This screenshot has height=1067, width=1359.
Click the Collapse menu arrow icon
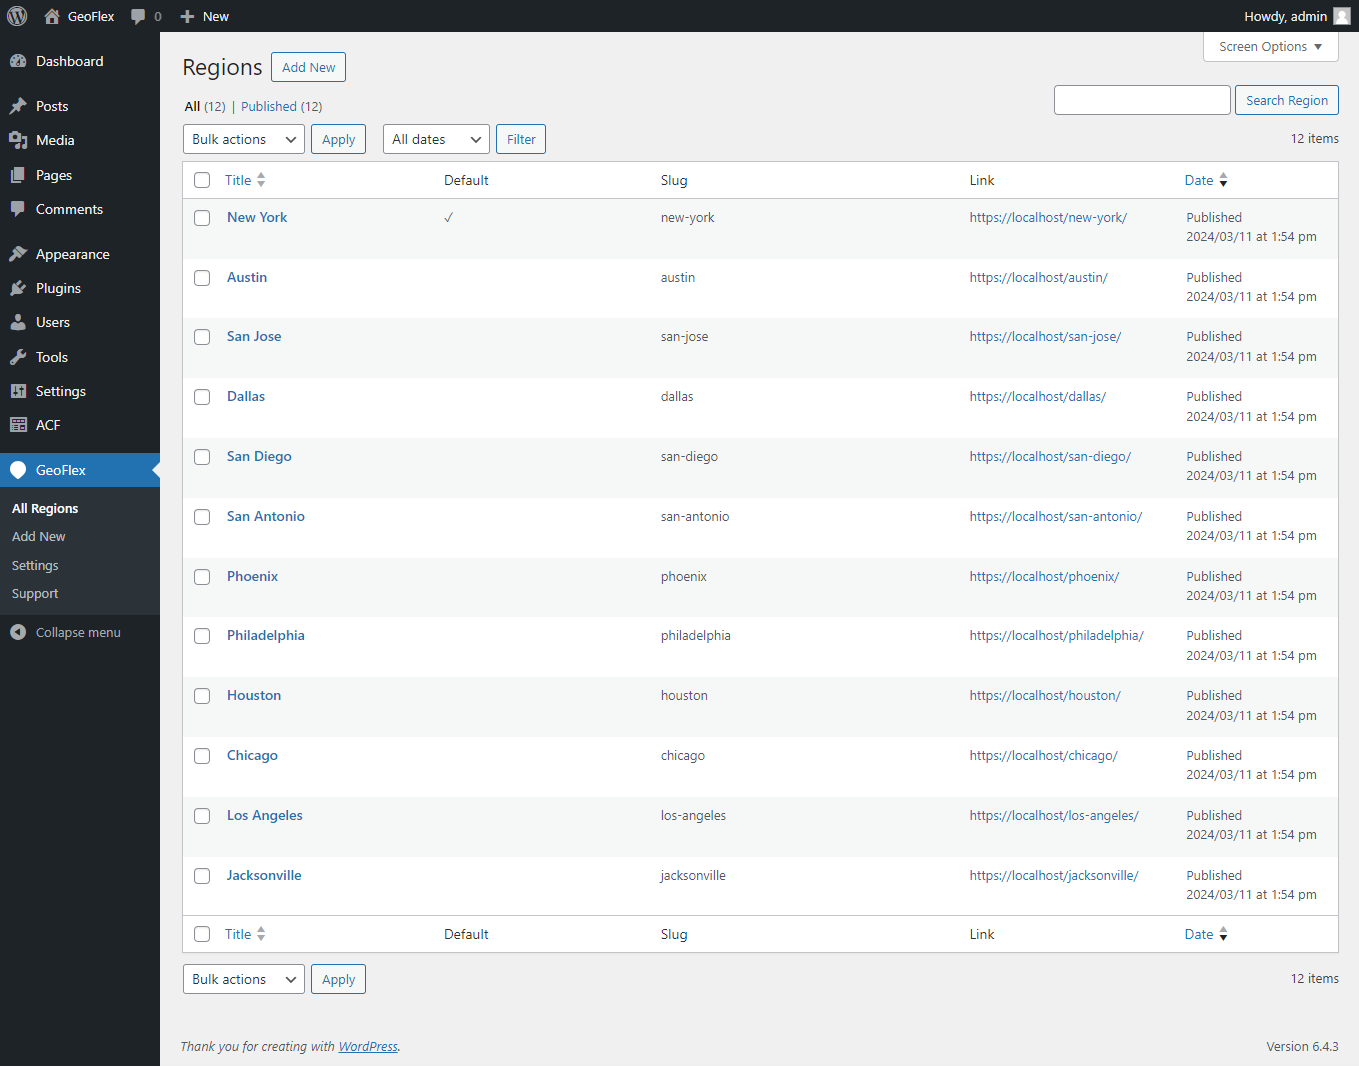click(x=18, y=632)
